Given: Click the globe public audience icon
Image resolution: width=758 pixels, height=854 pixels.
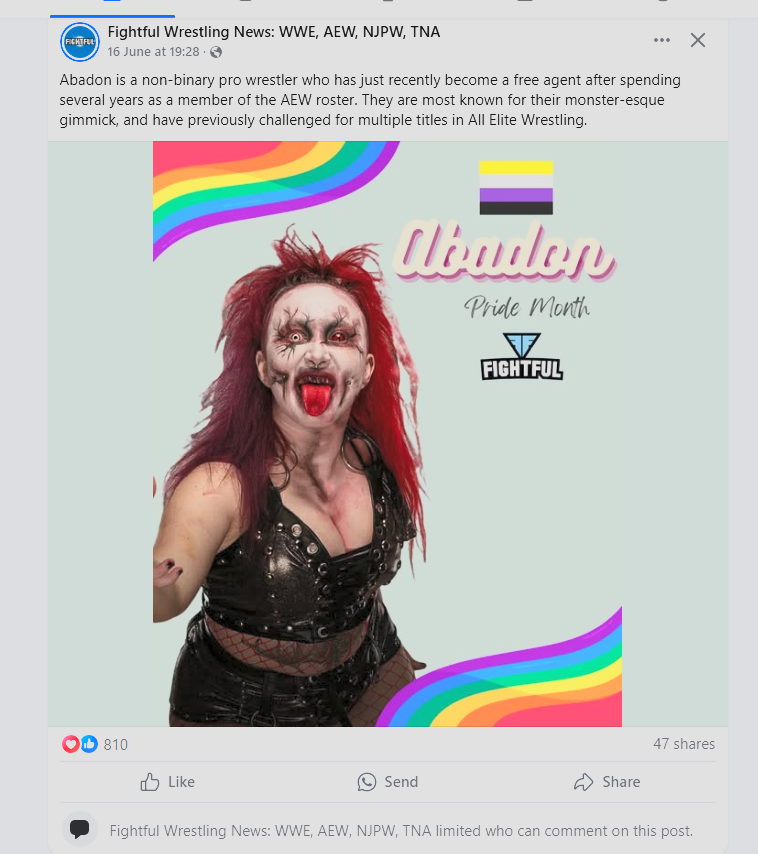Looking at the screenshot, I should (x=216, y=52).
